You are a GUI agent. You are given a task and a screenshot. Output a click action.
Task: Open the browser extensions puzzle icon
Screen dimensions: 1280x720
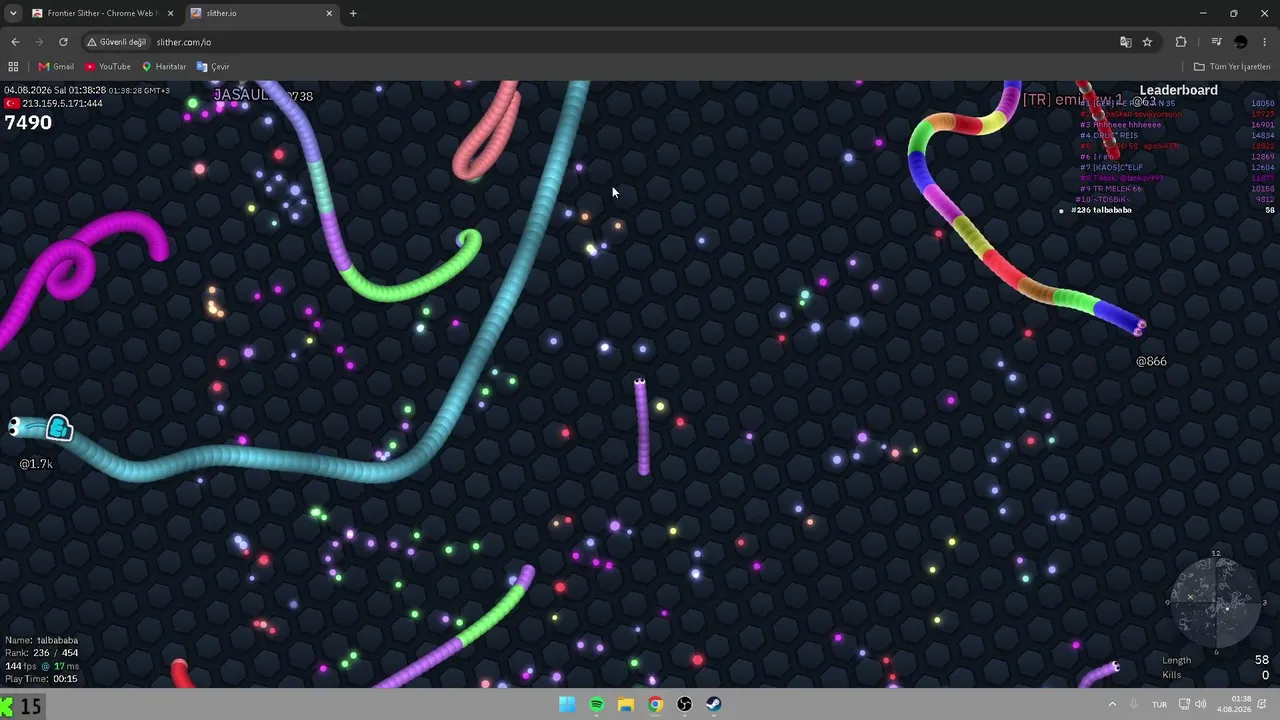[1181, 42]
